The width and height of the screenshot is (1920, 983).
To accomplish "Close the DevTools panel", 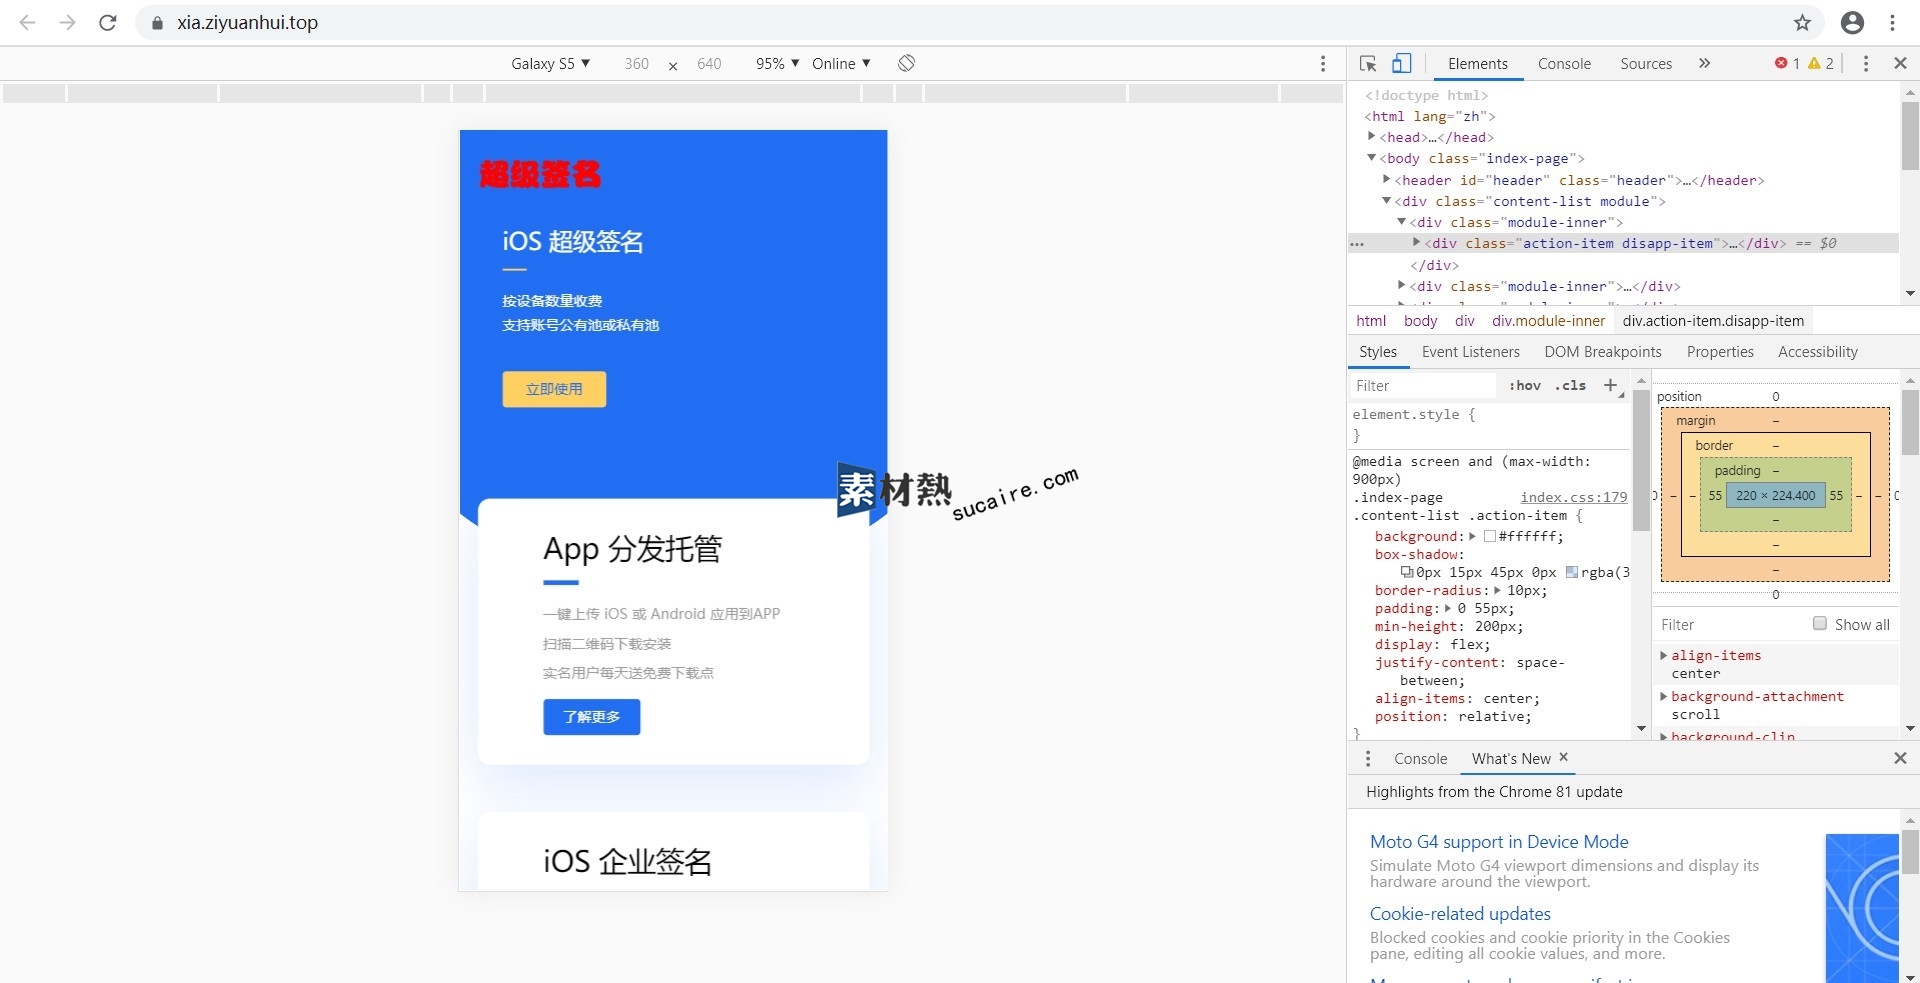I will pos(1900,63).
